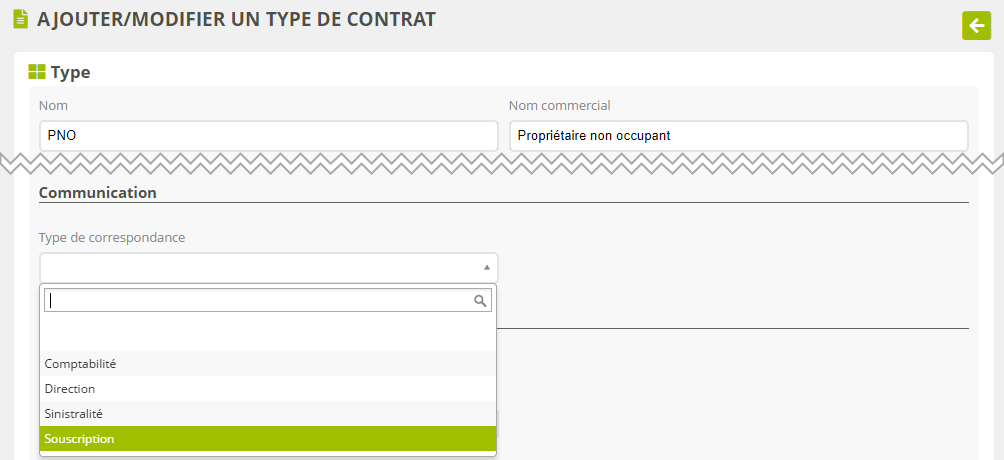Click the magnifier icon in the dropdown search

(x=480, y=300)
